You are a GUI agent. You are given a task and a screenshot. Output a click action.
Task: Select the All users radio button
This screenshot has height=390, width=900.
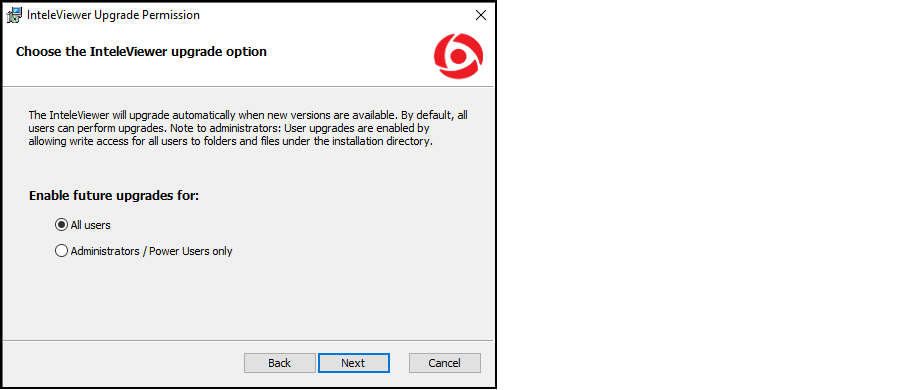click(61, 225)
